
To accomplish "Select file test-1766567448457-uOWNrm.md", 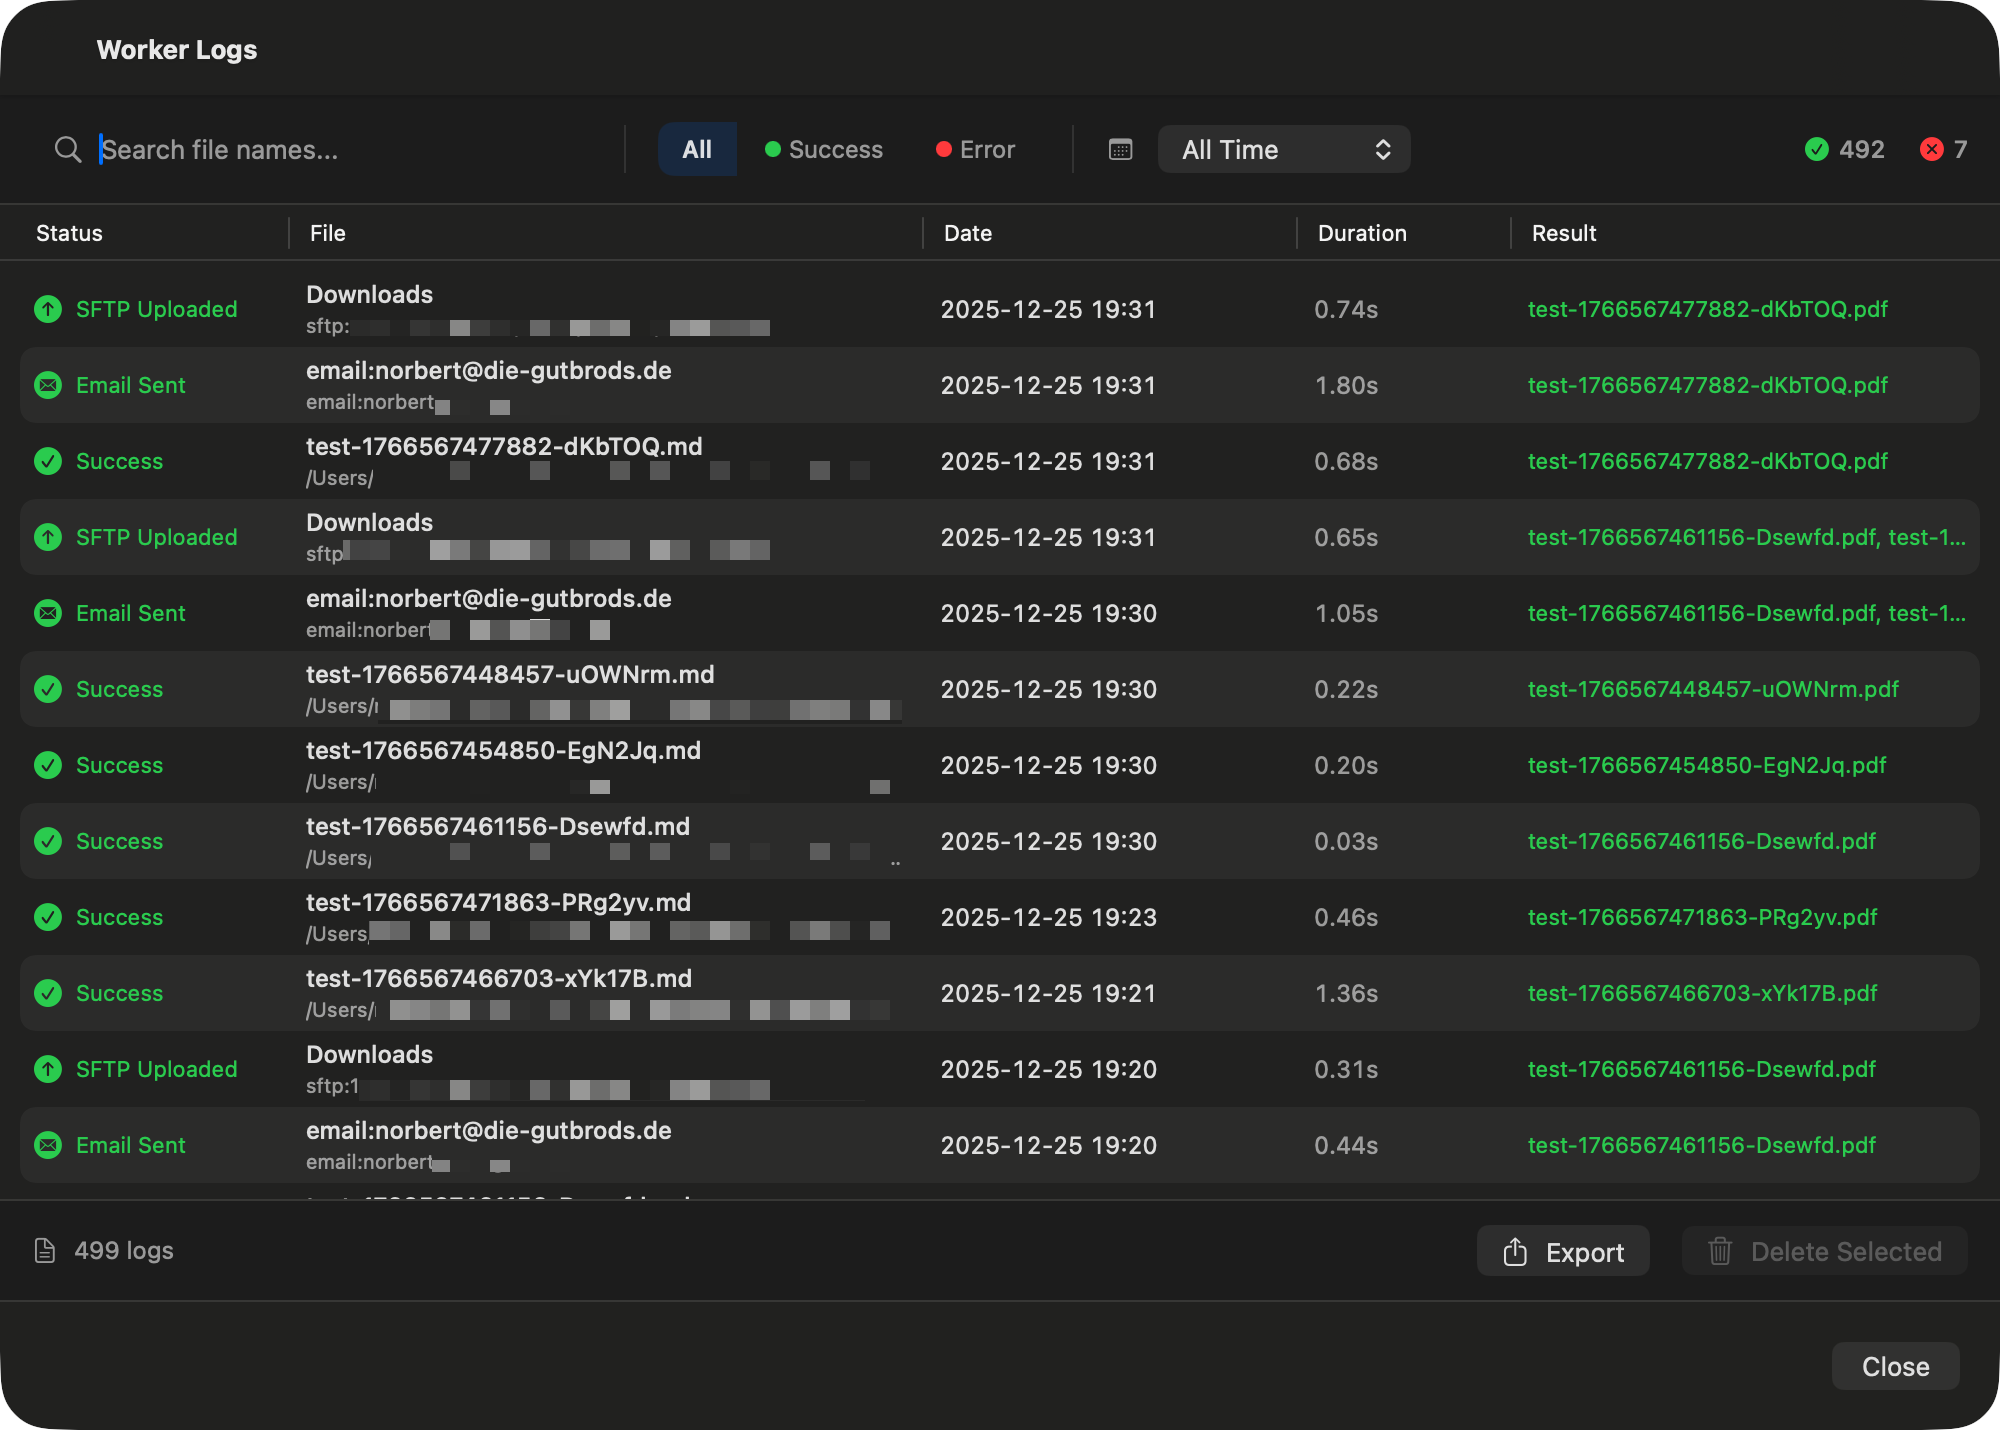I will coord(510,674).
